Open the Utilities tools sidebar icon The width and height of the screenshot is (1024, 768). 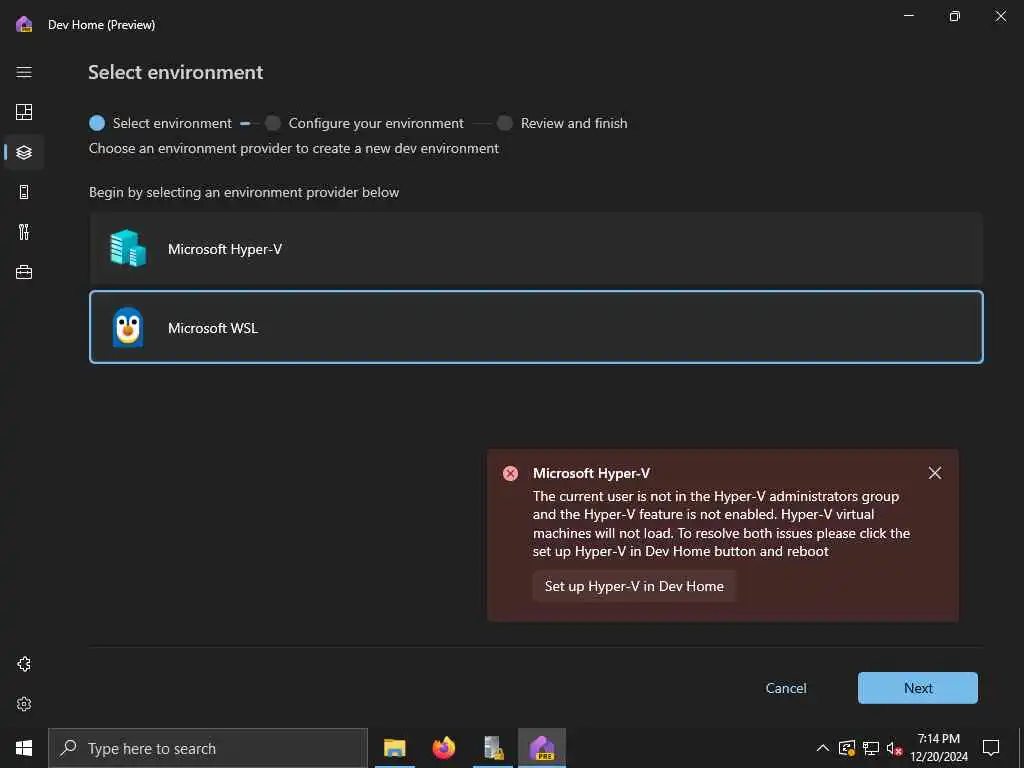tap(24, 232)
